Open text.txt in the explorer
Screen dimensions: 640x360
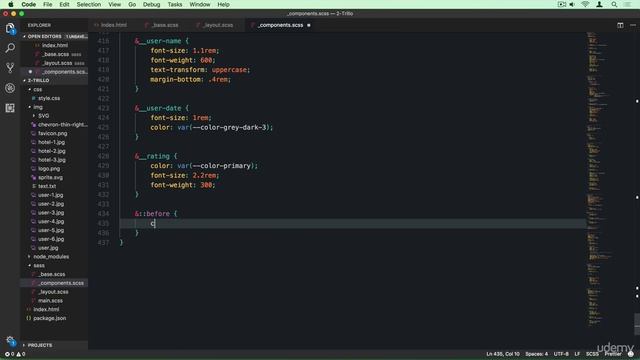click(x=47, y=186)
